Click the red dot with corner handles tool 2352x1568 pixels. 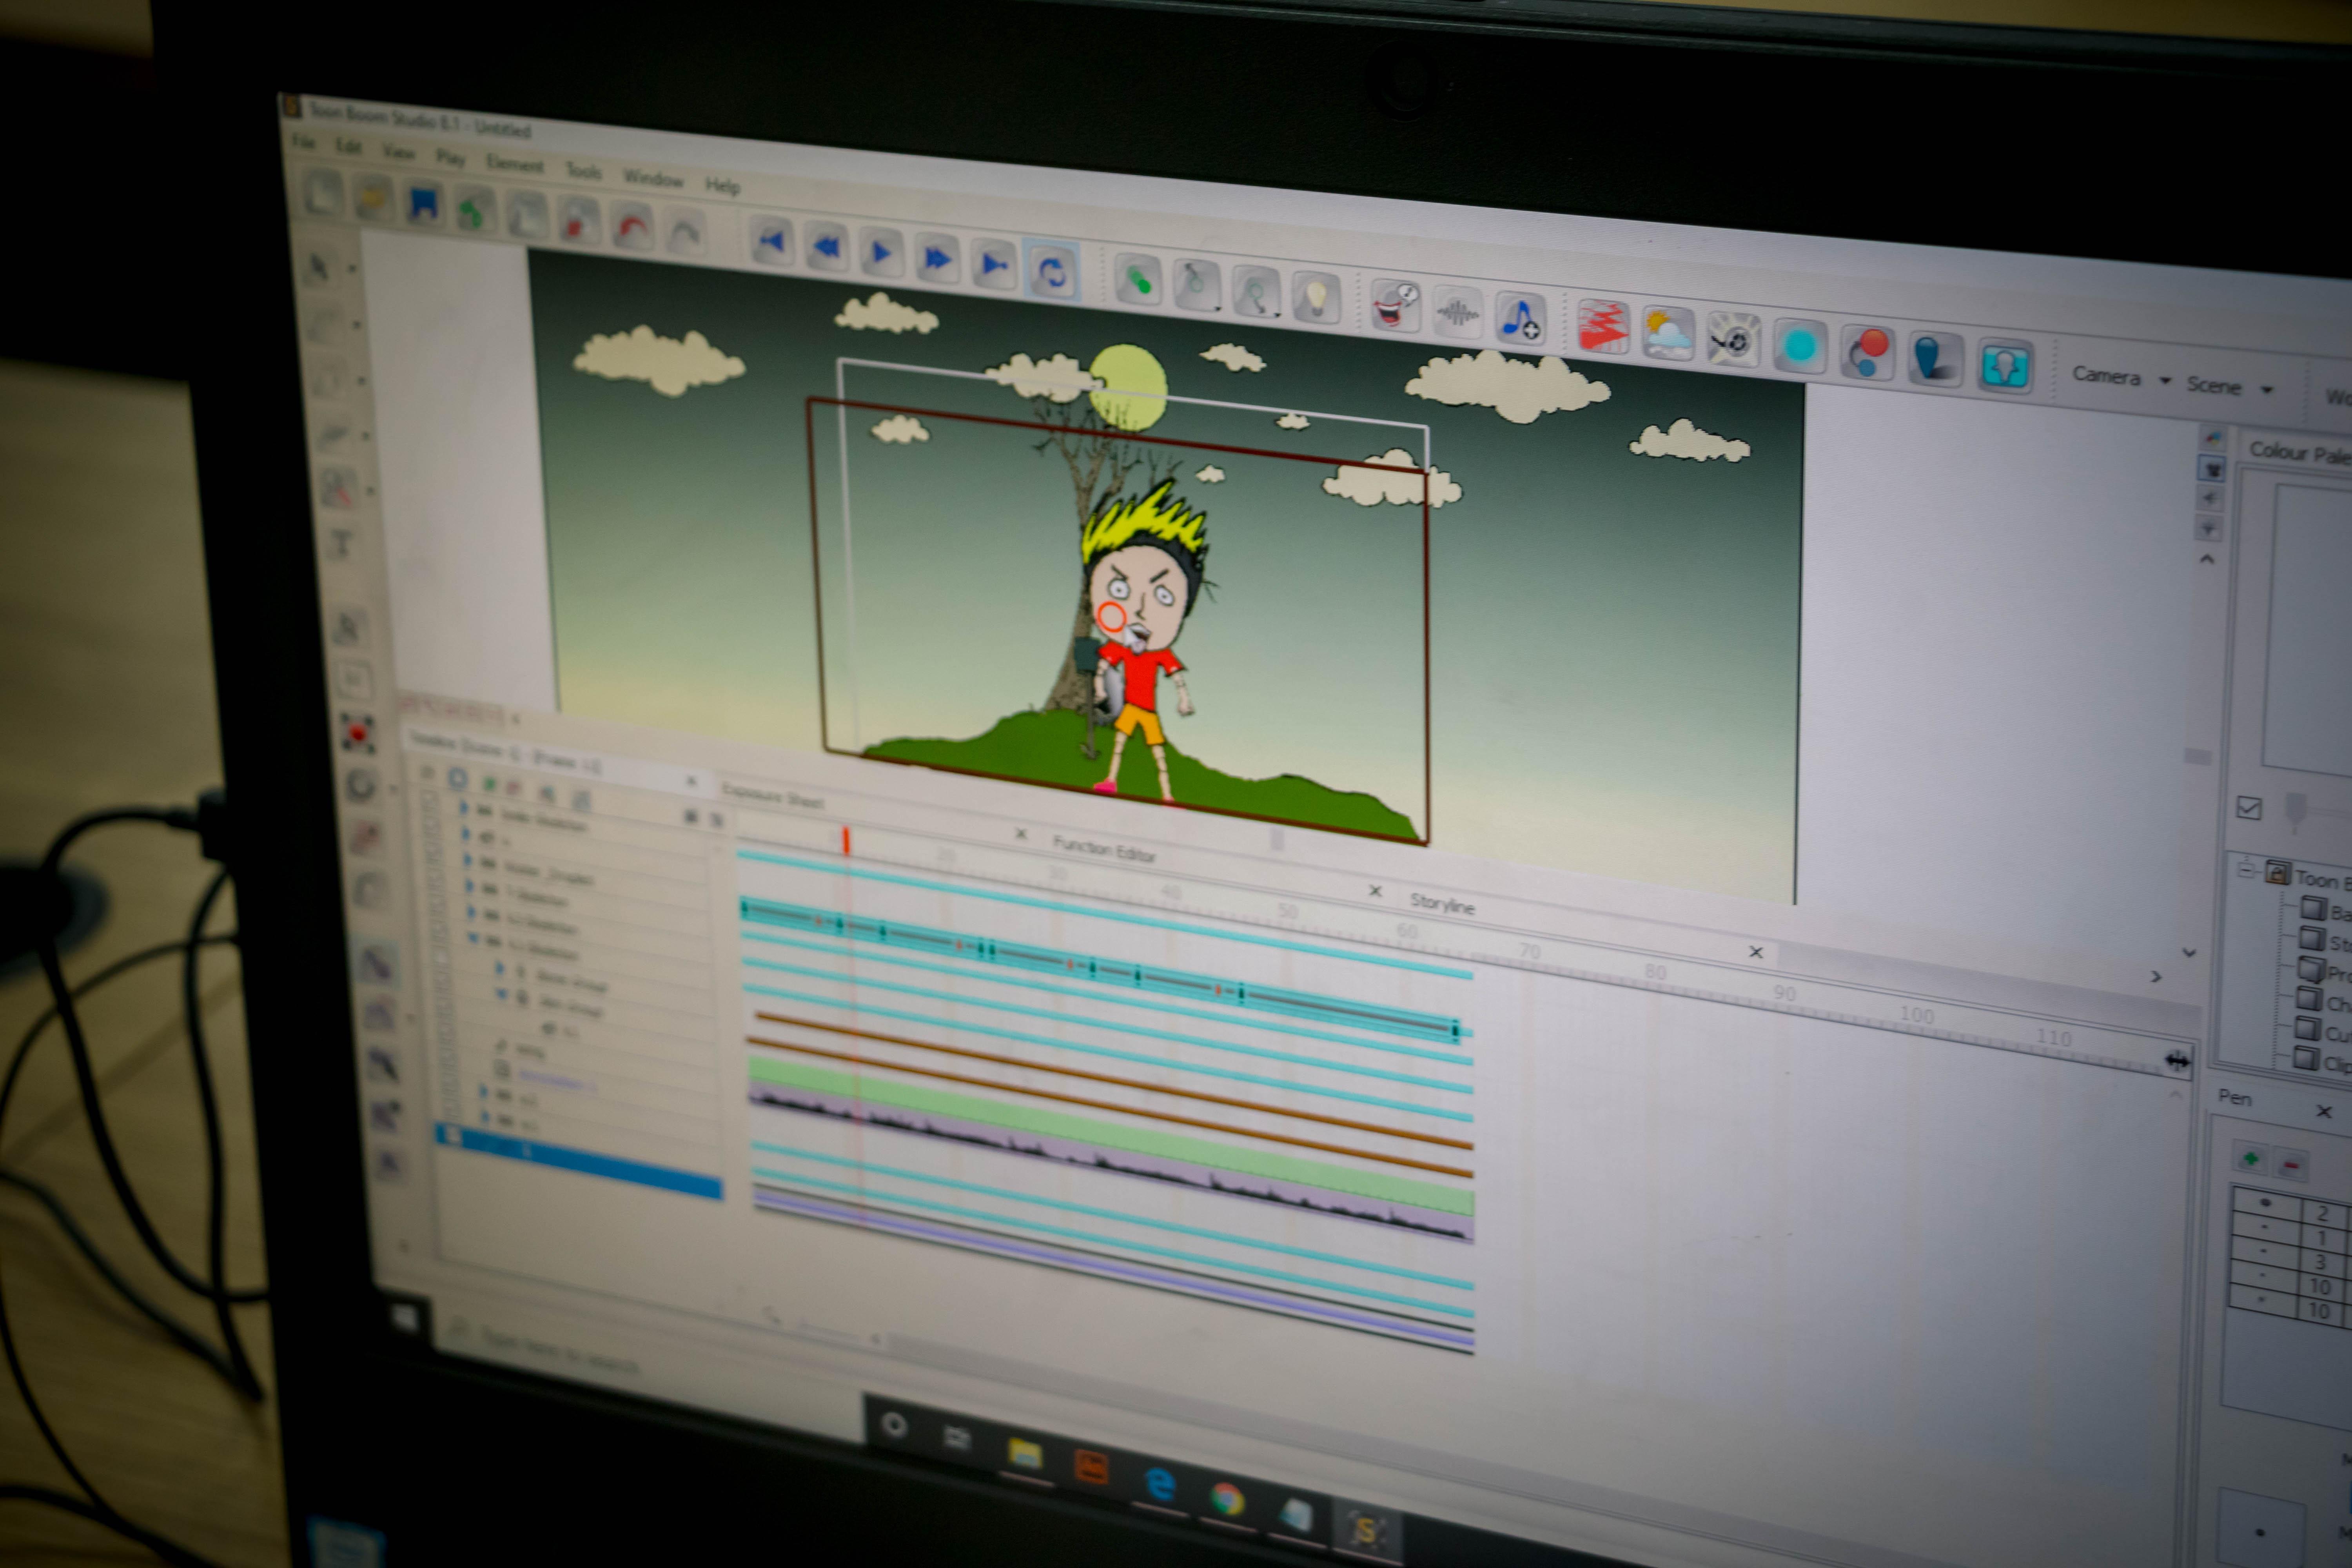pos(357,733)
